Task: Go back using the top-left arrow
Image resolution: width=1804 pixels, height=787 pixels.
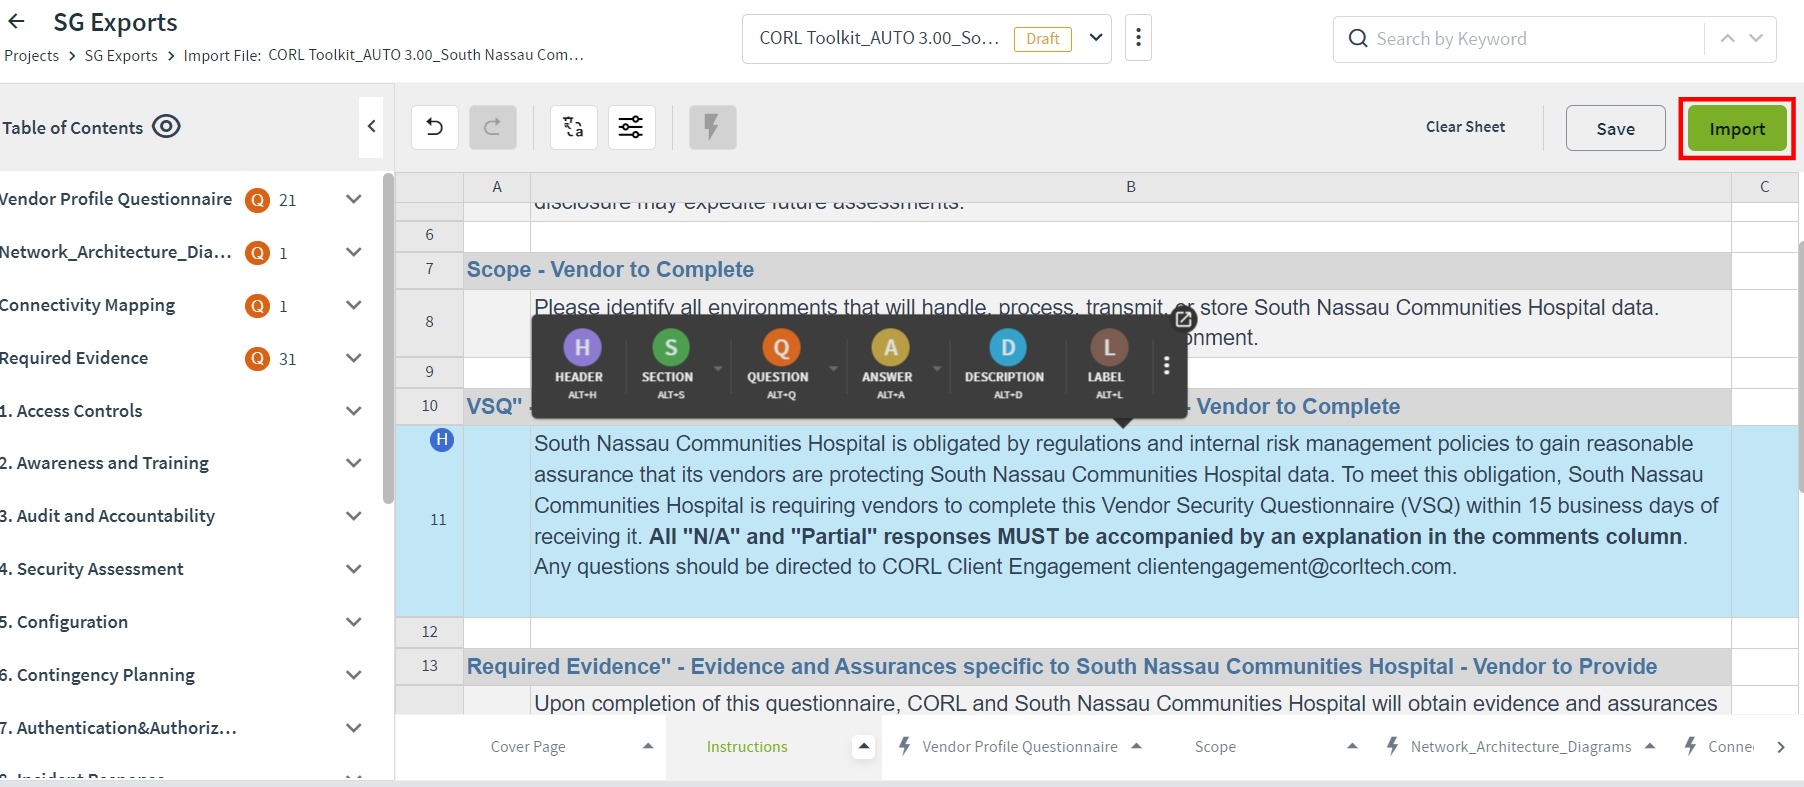Action: 16,22
